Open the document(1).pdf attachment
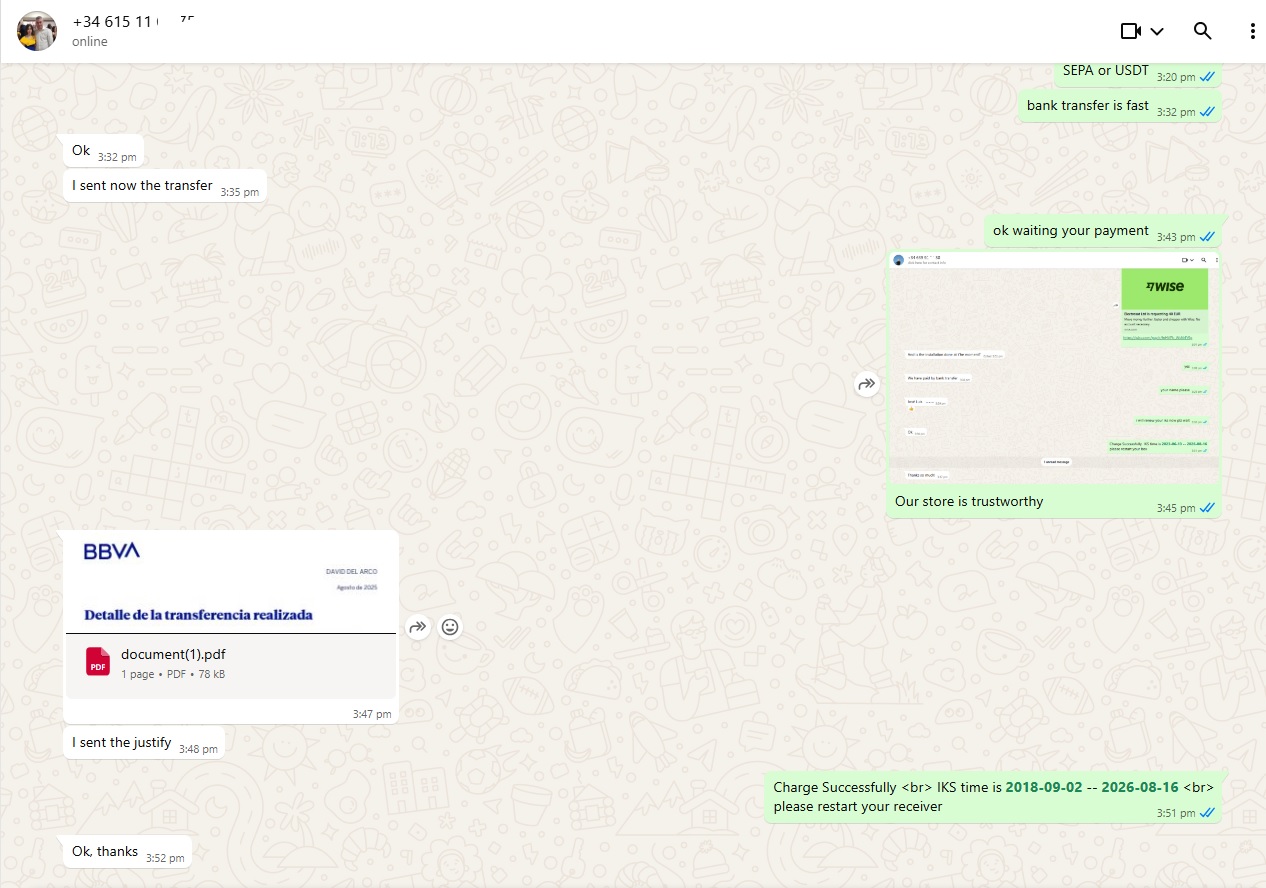This screenshot has height=888, width=1266. tap(173, 655)
